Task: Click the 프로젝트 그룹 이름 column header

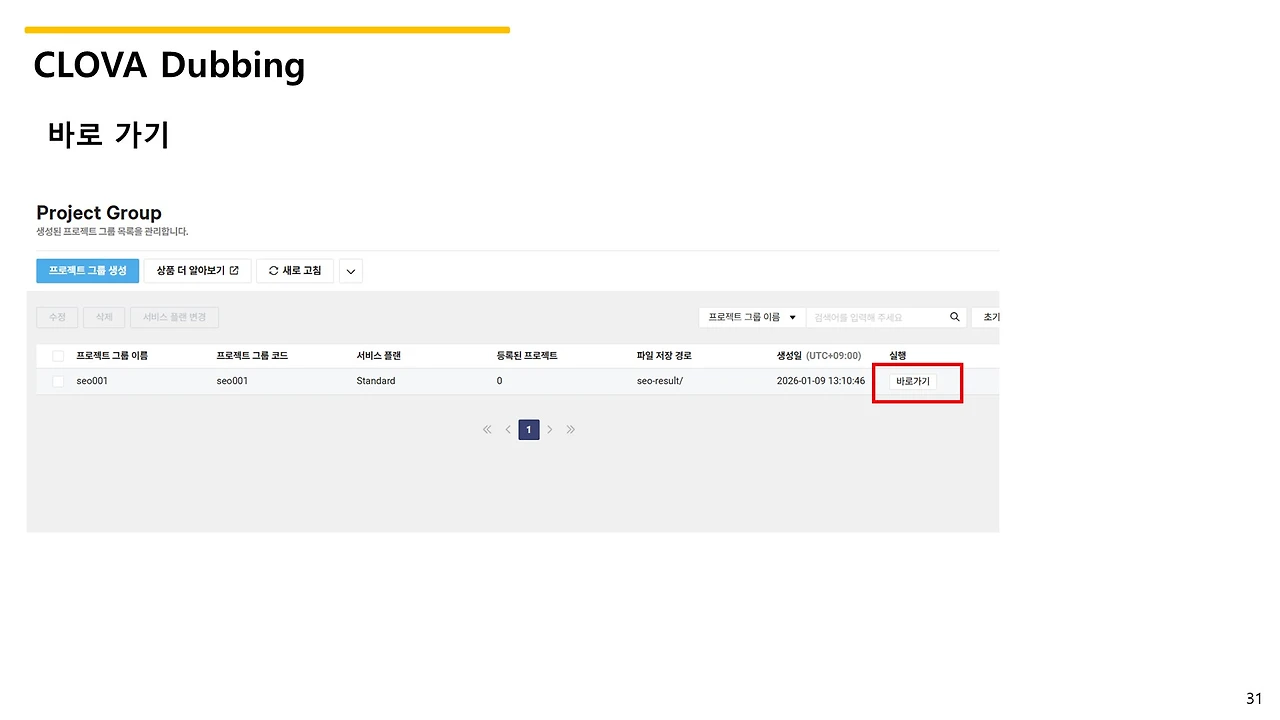Action: click(x=112, y=356)
